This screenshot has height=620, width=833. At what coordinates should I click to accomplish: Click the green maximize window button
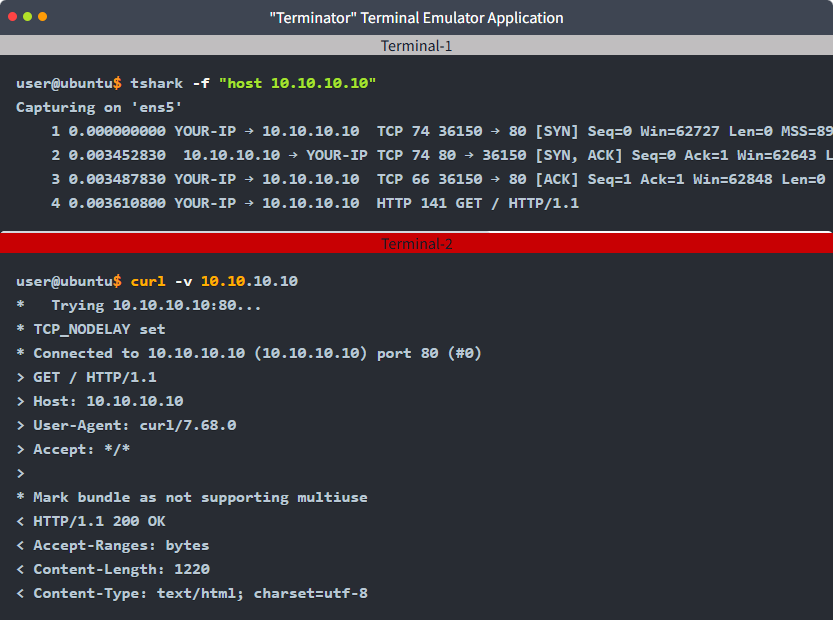click(43, 17)
